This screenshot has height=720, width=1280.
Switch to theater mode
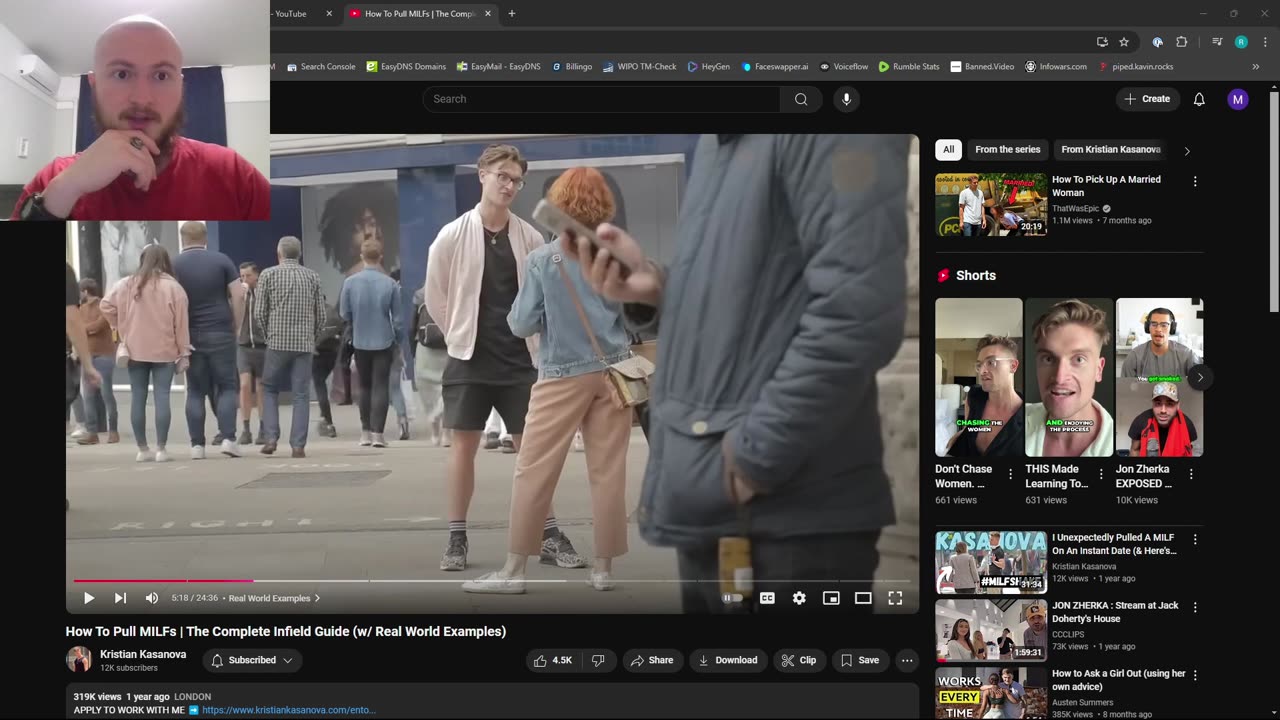pos(863,598)
